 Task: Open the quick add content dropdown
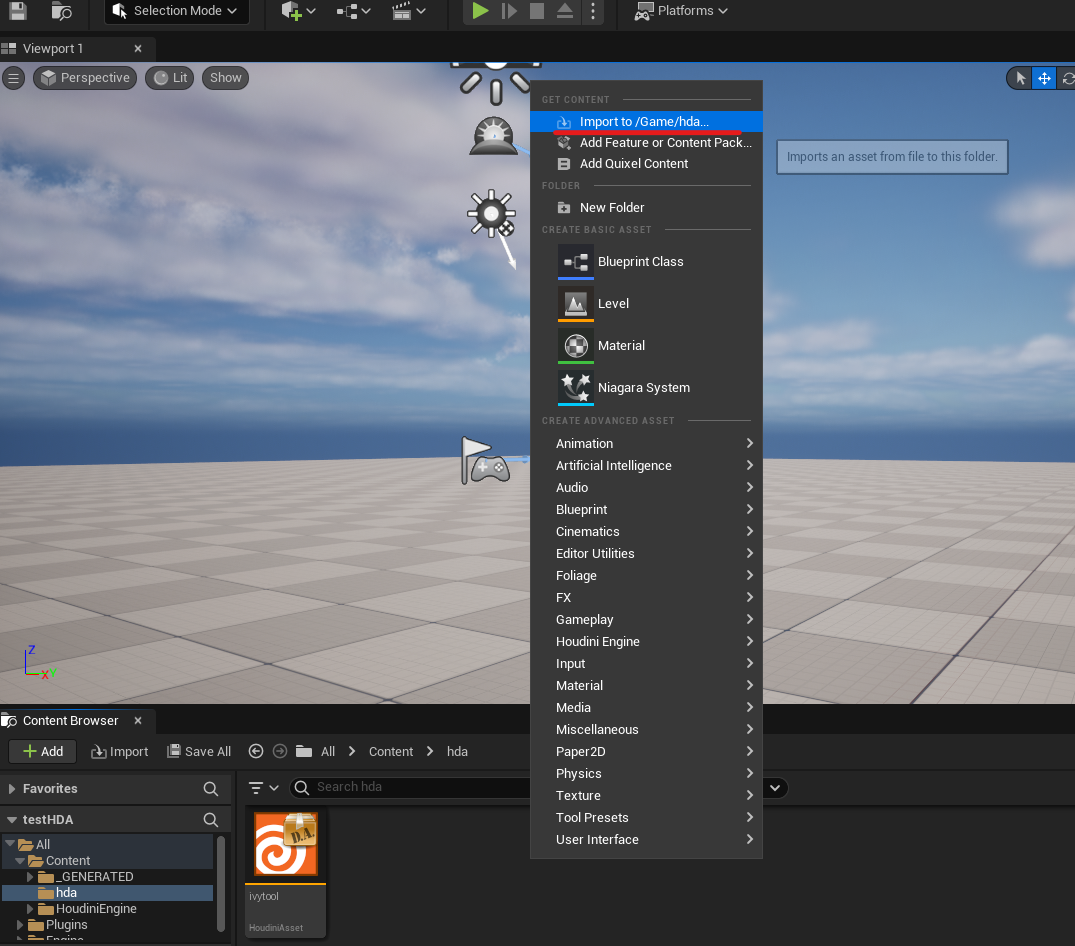pos(298,10)
